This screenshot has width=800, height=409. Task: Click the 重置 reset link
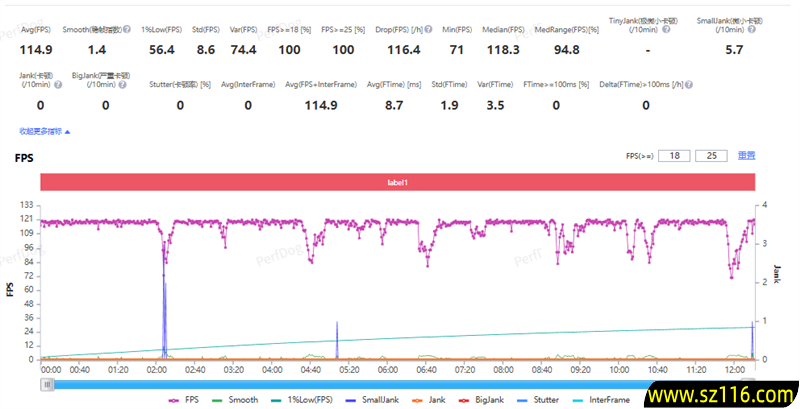(746, 155)
